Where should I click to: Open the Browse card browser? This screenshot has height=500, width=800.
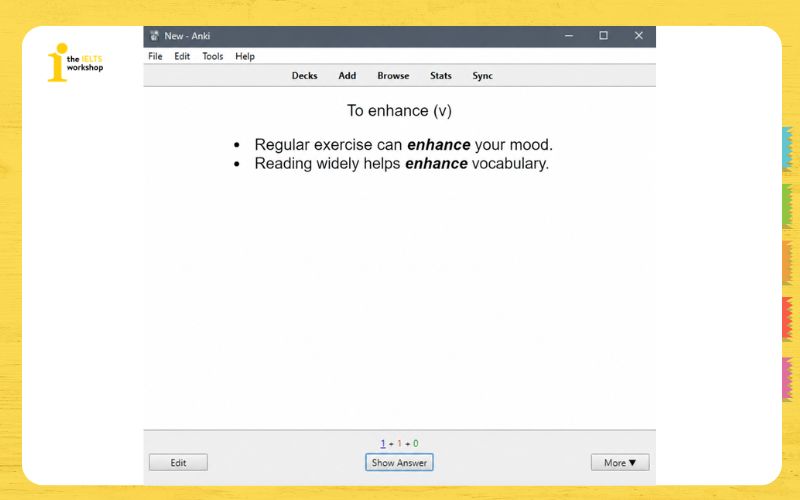[x=393, y=76]
